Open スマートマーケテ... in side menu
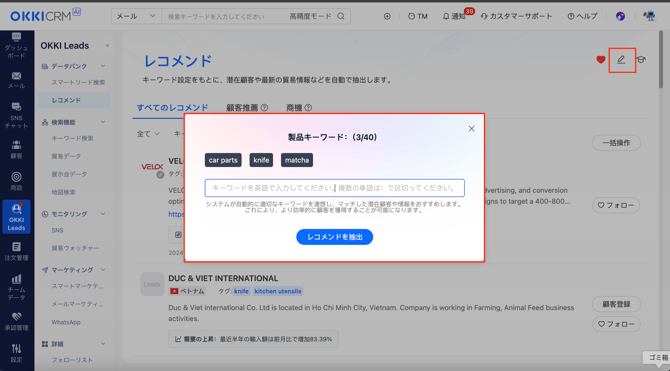The height and width of the screenshot is (371, 670). point(77,286)
